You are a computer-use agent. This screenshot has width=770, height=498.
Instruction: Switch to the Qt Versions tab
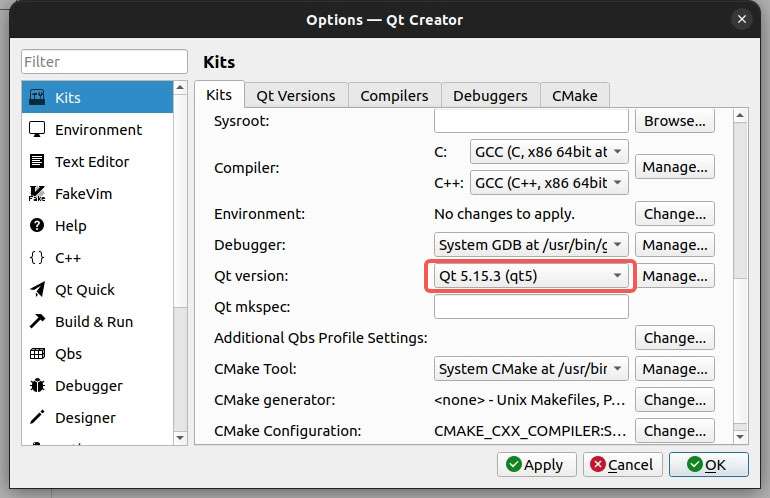pos(296,96)
